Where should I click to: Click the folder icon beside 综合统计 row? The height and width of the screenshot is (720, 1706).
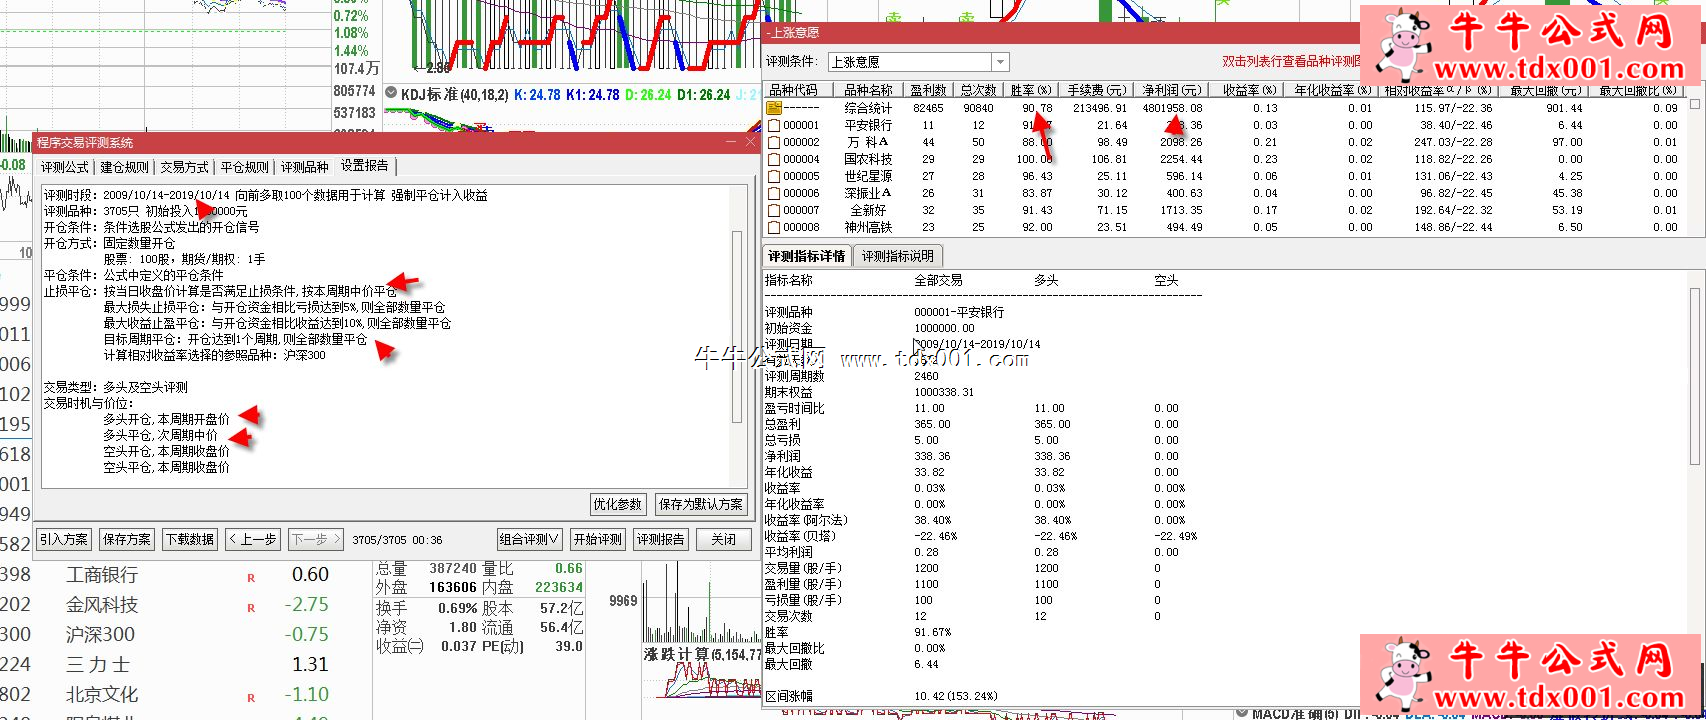point(774,108)
